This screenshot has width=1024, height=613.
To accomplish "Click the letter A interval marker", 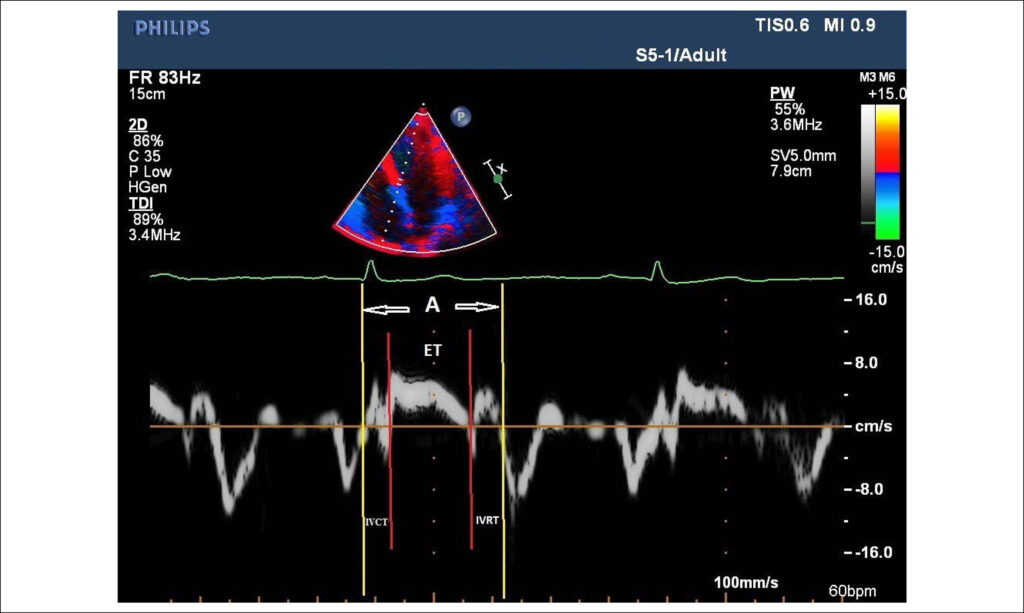I will point(432,305).
